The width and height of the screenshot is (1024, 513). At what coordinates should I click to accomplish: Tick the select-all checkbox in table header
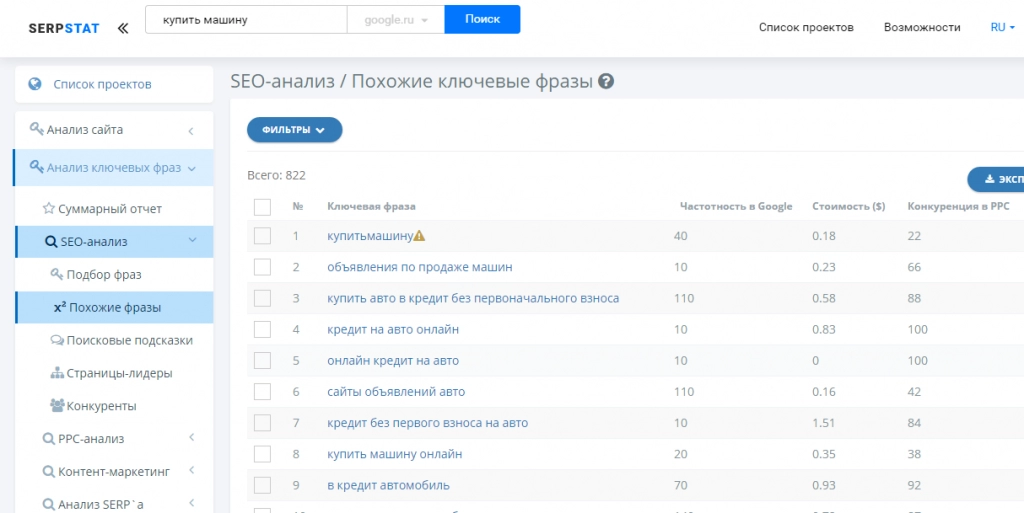[x=263, y=207]
